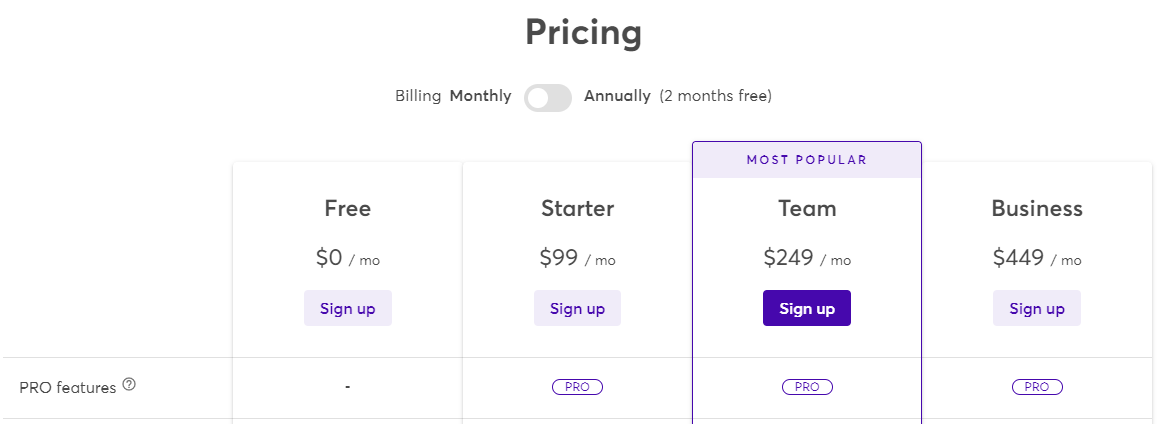Screen dimensions: 1161x424
Task: Sign up for the Team plan
Action: 807,309
